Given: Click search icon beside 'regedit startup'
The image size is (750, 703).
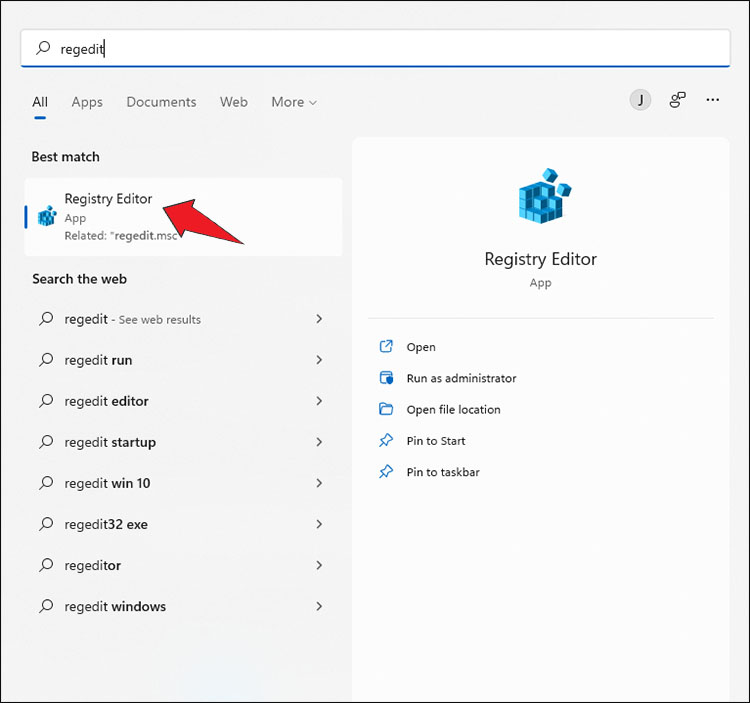Looking at the screenshot, I should coord(46,441).
